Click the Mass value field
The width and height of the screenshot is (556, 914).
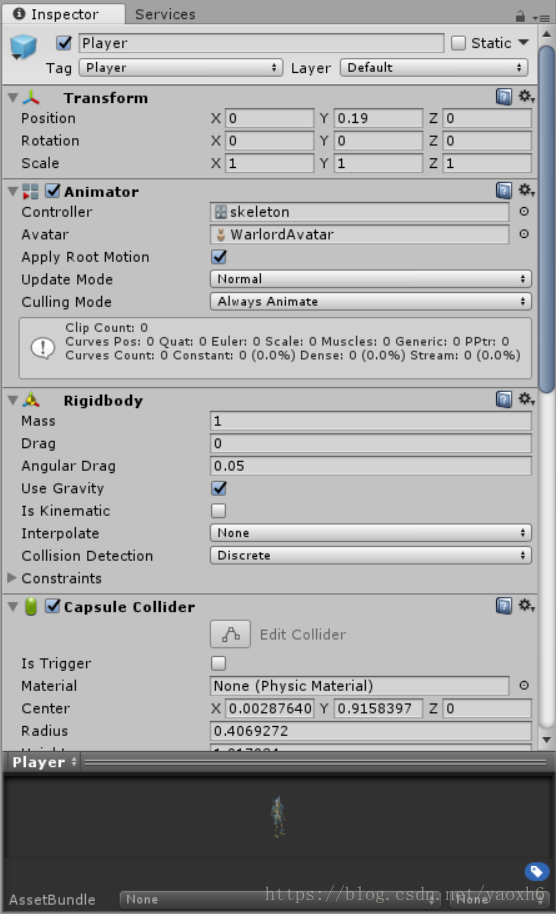[x=371, y=421]
